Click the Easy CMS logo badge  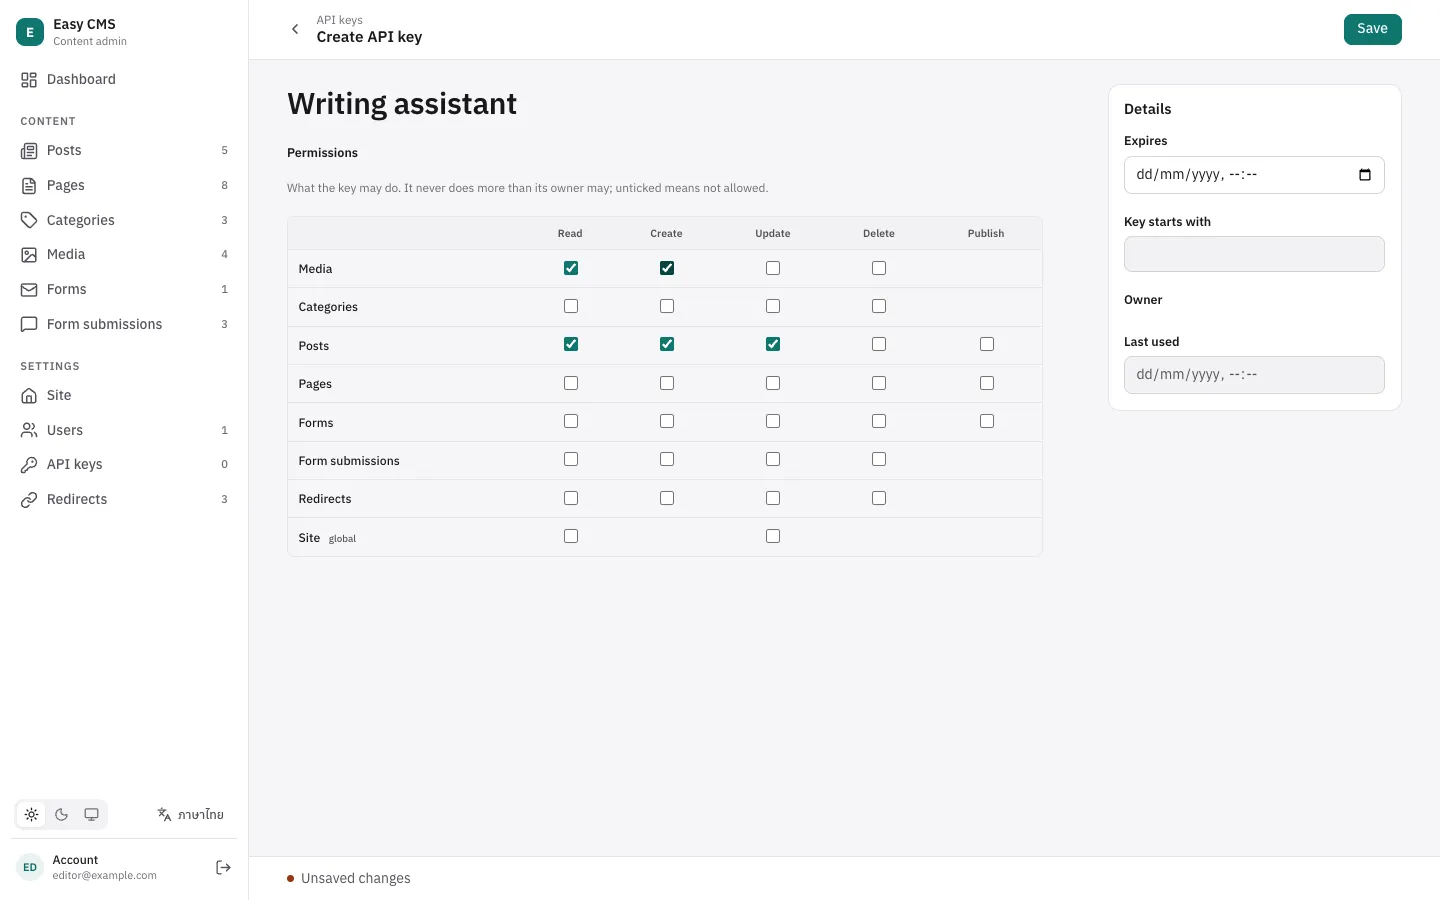click(x=30, y=32)
